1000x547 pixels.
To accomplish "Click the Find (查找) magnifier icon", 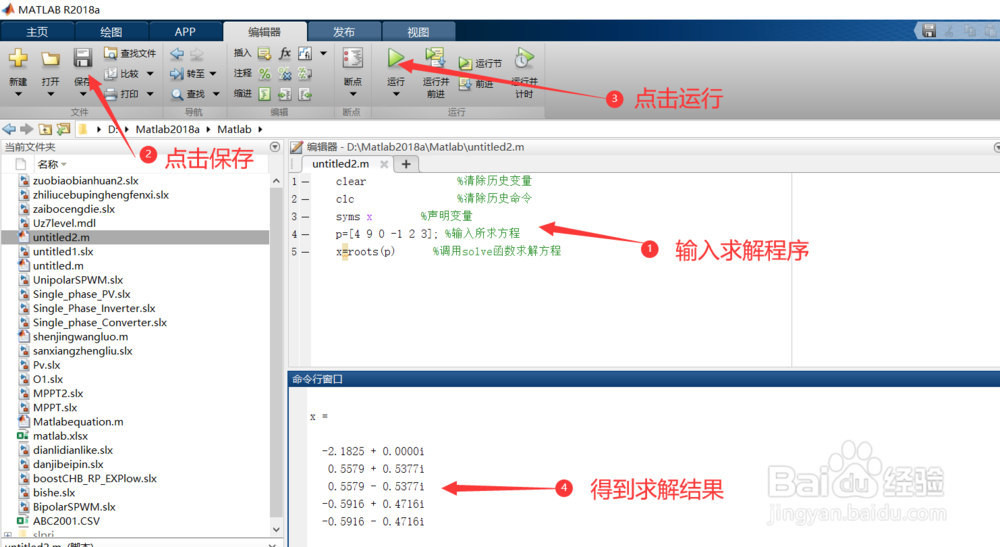I will (x=177, y=94).
